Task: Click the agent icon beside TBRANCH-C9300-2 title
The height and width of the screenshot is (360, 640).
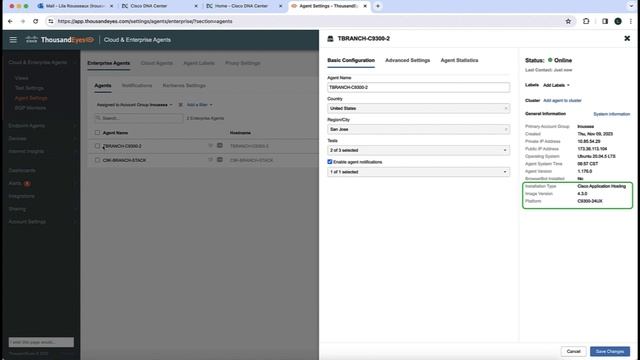Action: pos(331,38)
